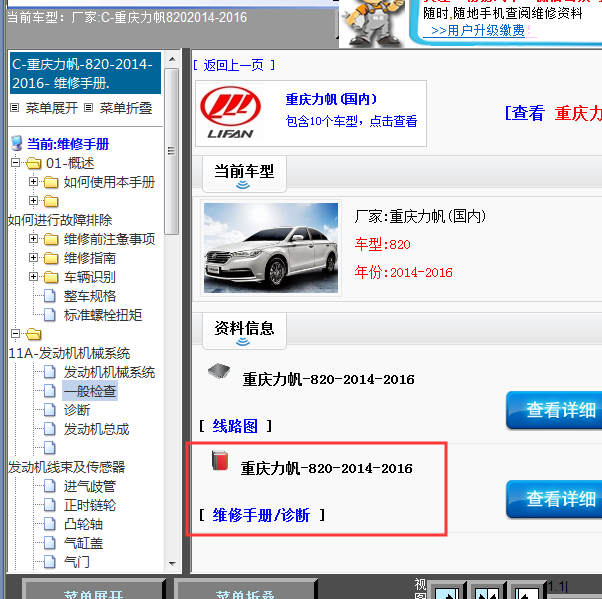Click the 年份:2014-2016 text
This screenshot has height=599, width=602.
[404, 272]
